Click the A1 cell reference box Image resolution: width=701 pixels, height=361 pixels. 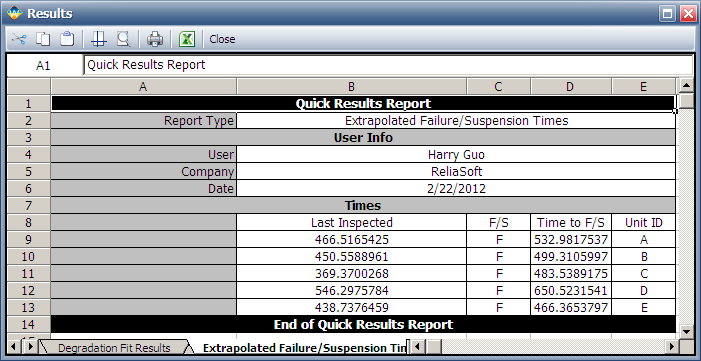point(44,65)
